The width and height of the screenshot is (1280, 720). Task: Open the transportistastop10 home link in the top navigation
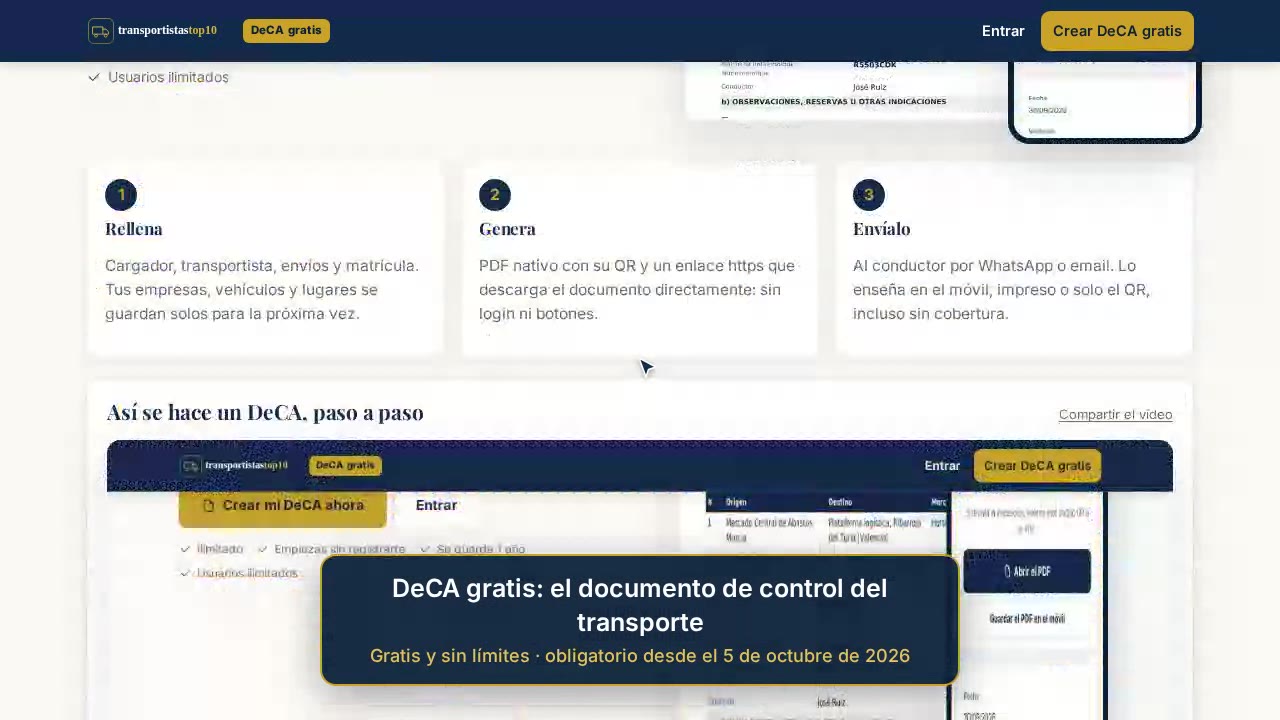(167, 31)
